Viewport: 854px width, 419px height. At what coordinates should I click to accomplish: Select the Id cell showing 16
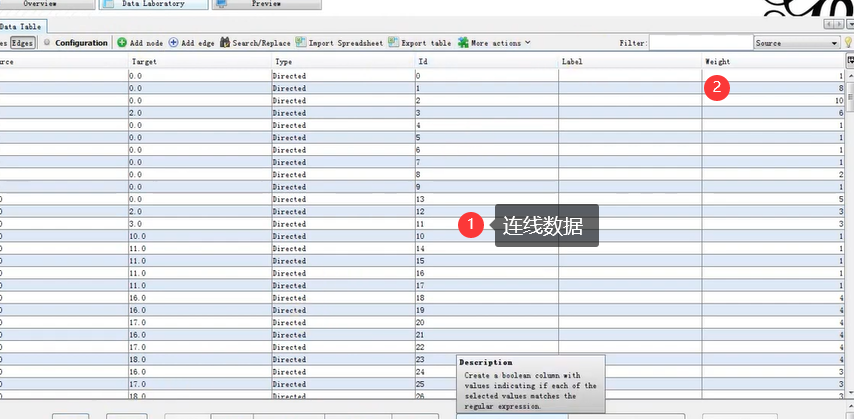486,274
